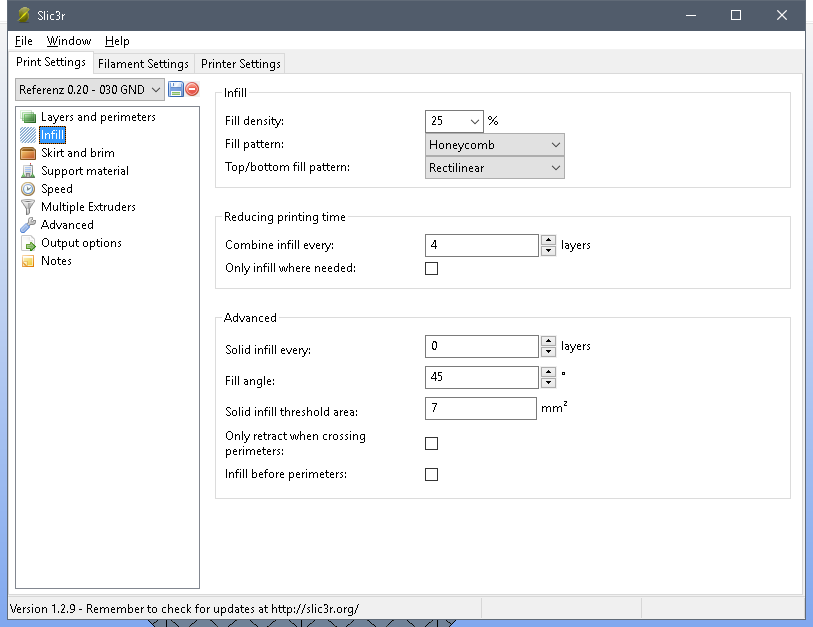Open the Fill pattern Honeycomb dropdown

coord(495,145)
